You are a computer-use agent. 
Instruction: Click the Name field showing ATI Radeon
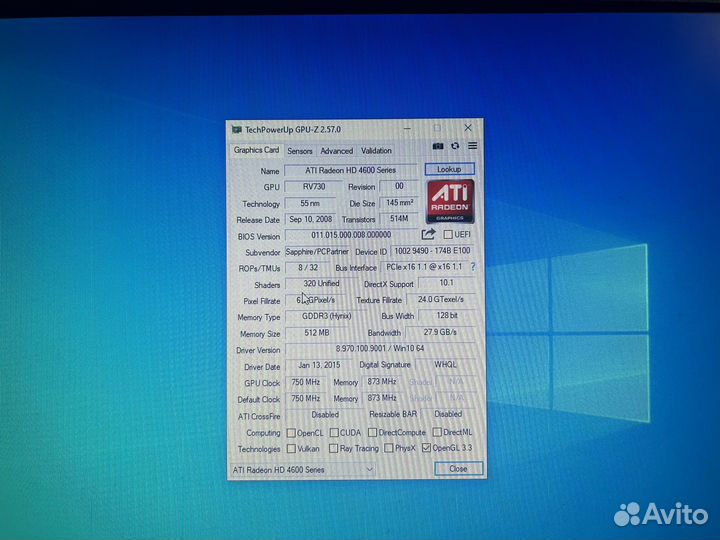[x=350, y=170]
